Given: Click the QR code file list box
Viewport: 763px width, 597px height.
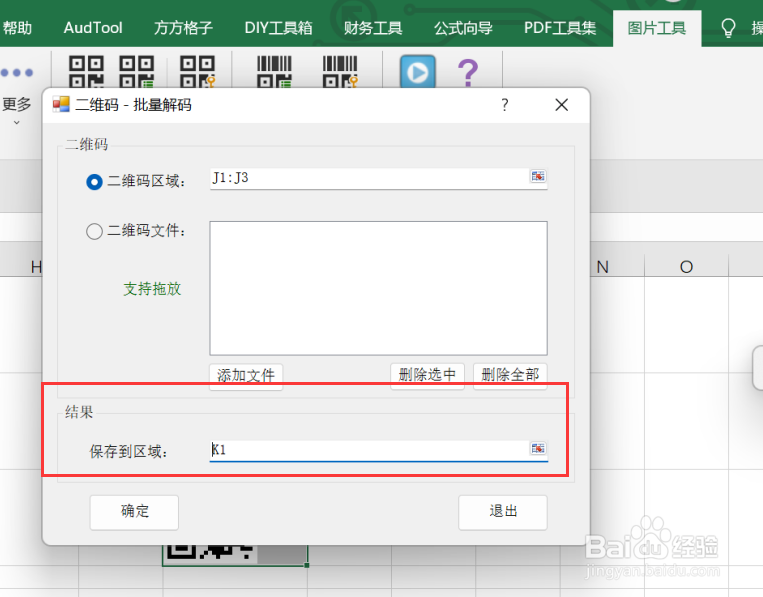Looking at the screenshot, I should click(378, 288).
